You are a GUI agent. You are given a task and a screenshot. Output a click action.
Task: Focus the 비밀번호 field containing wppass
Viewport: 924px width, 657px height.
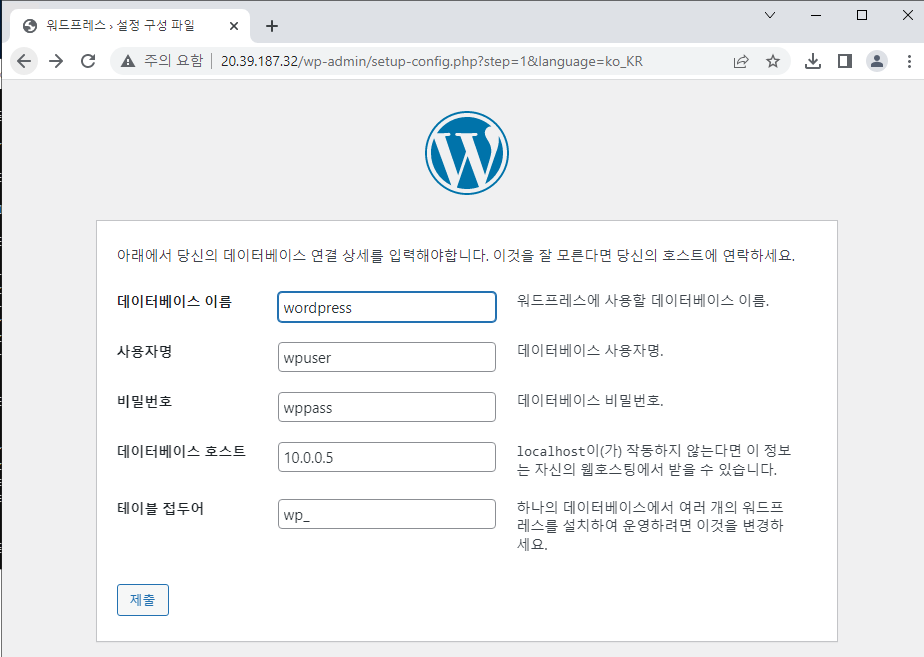point(387,407)
